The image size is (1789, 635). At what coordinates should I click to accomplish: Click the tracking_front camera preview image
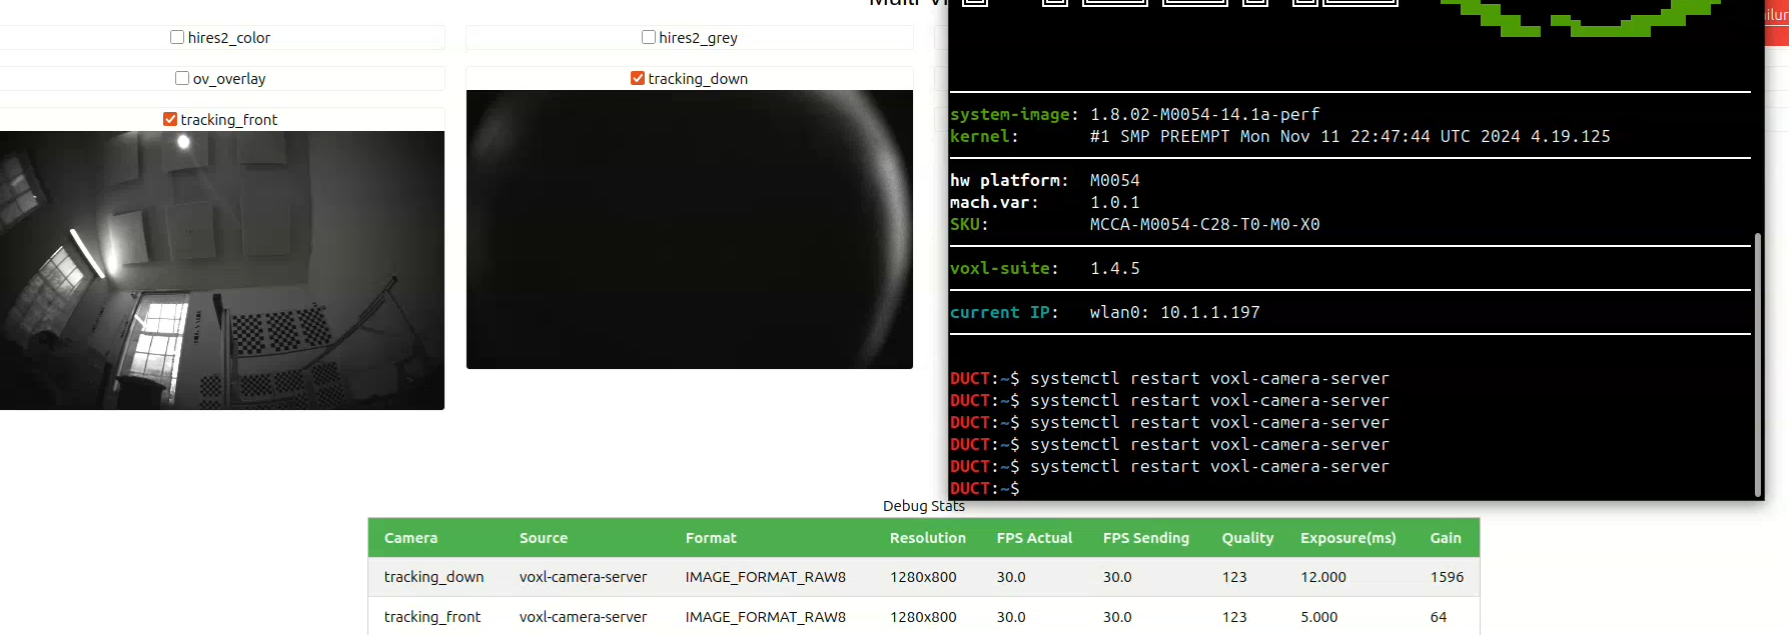tap(222, 270)
